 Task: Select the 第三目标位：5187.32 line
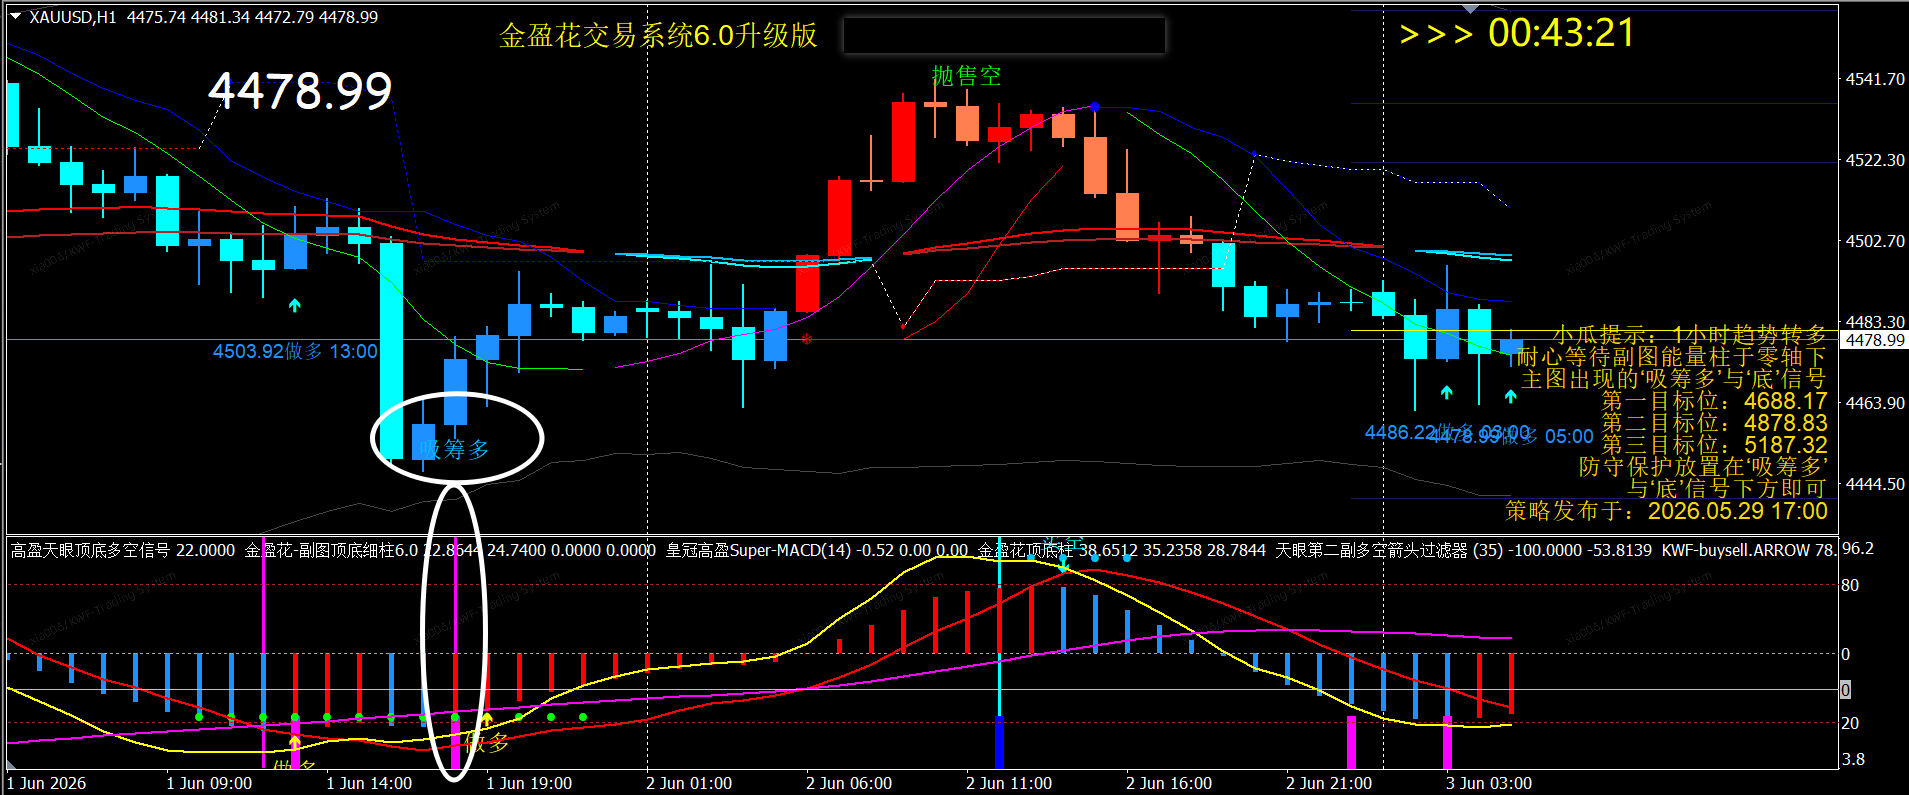[x=1714, y=445]
